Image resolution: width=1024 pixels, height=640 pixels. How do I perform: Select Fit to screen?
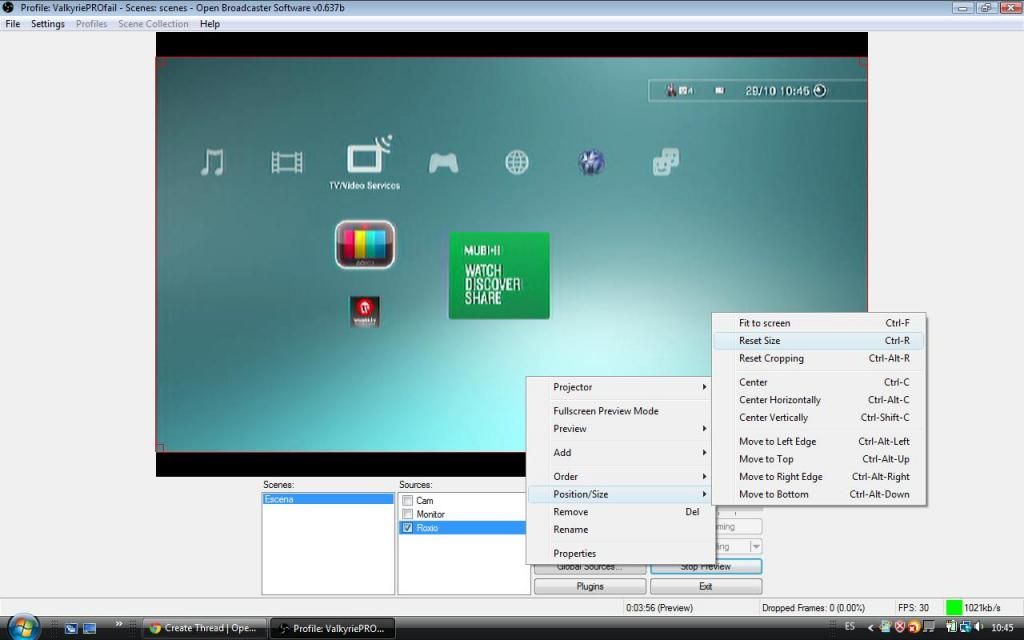click(x=819, y=323)
